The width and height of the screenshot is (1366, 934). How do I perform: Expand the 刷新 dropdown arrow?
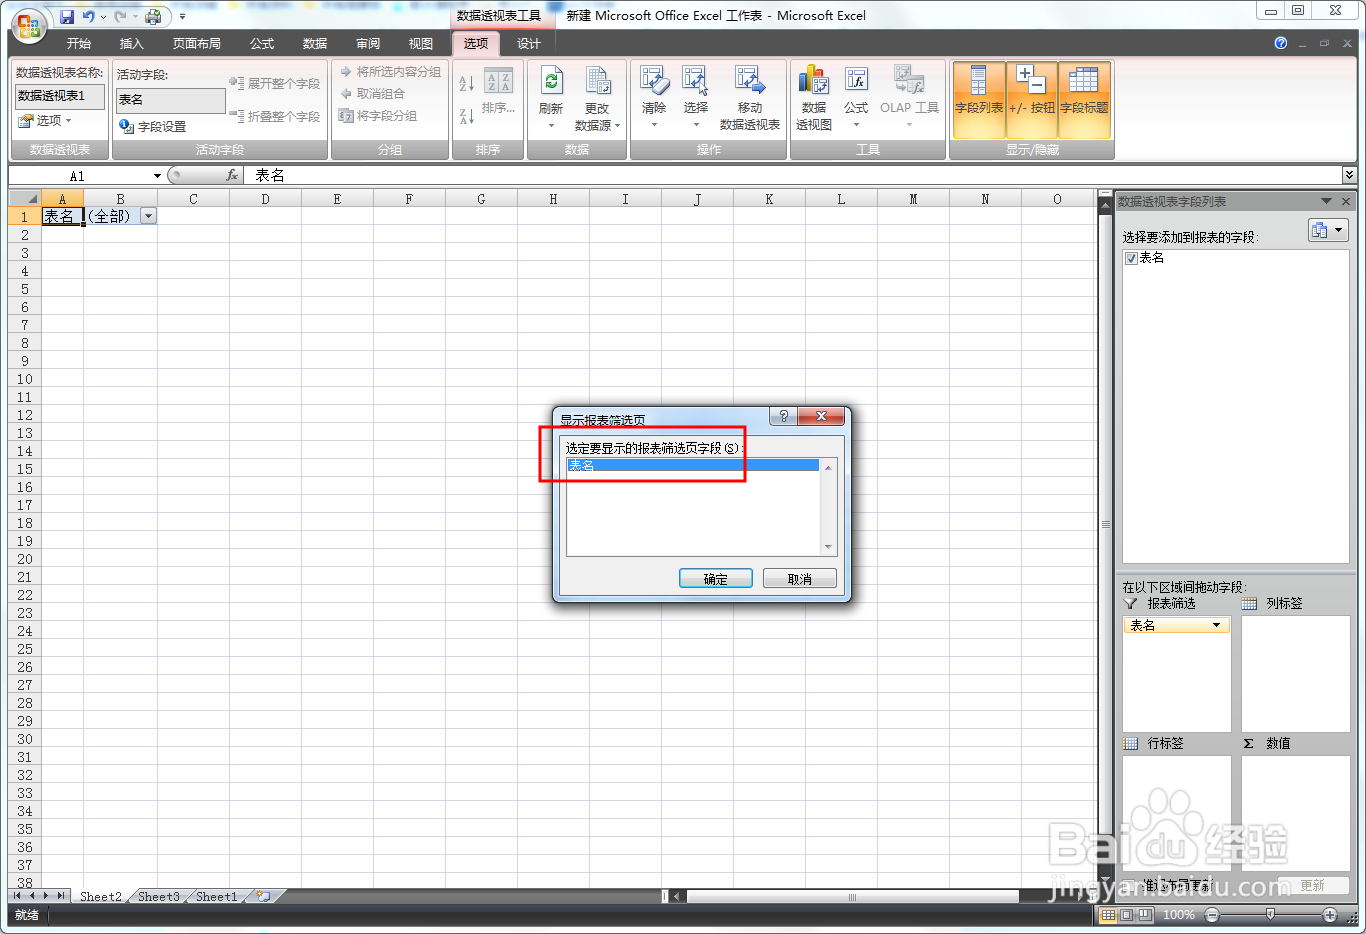pos(551,125)
